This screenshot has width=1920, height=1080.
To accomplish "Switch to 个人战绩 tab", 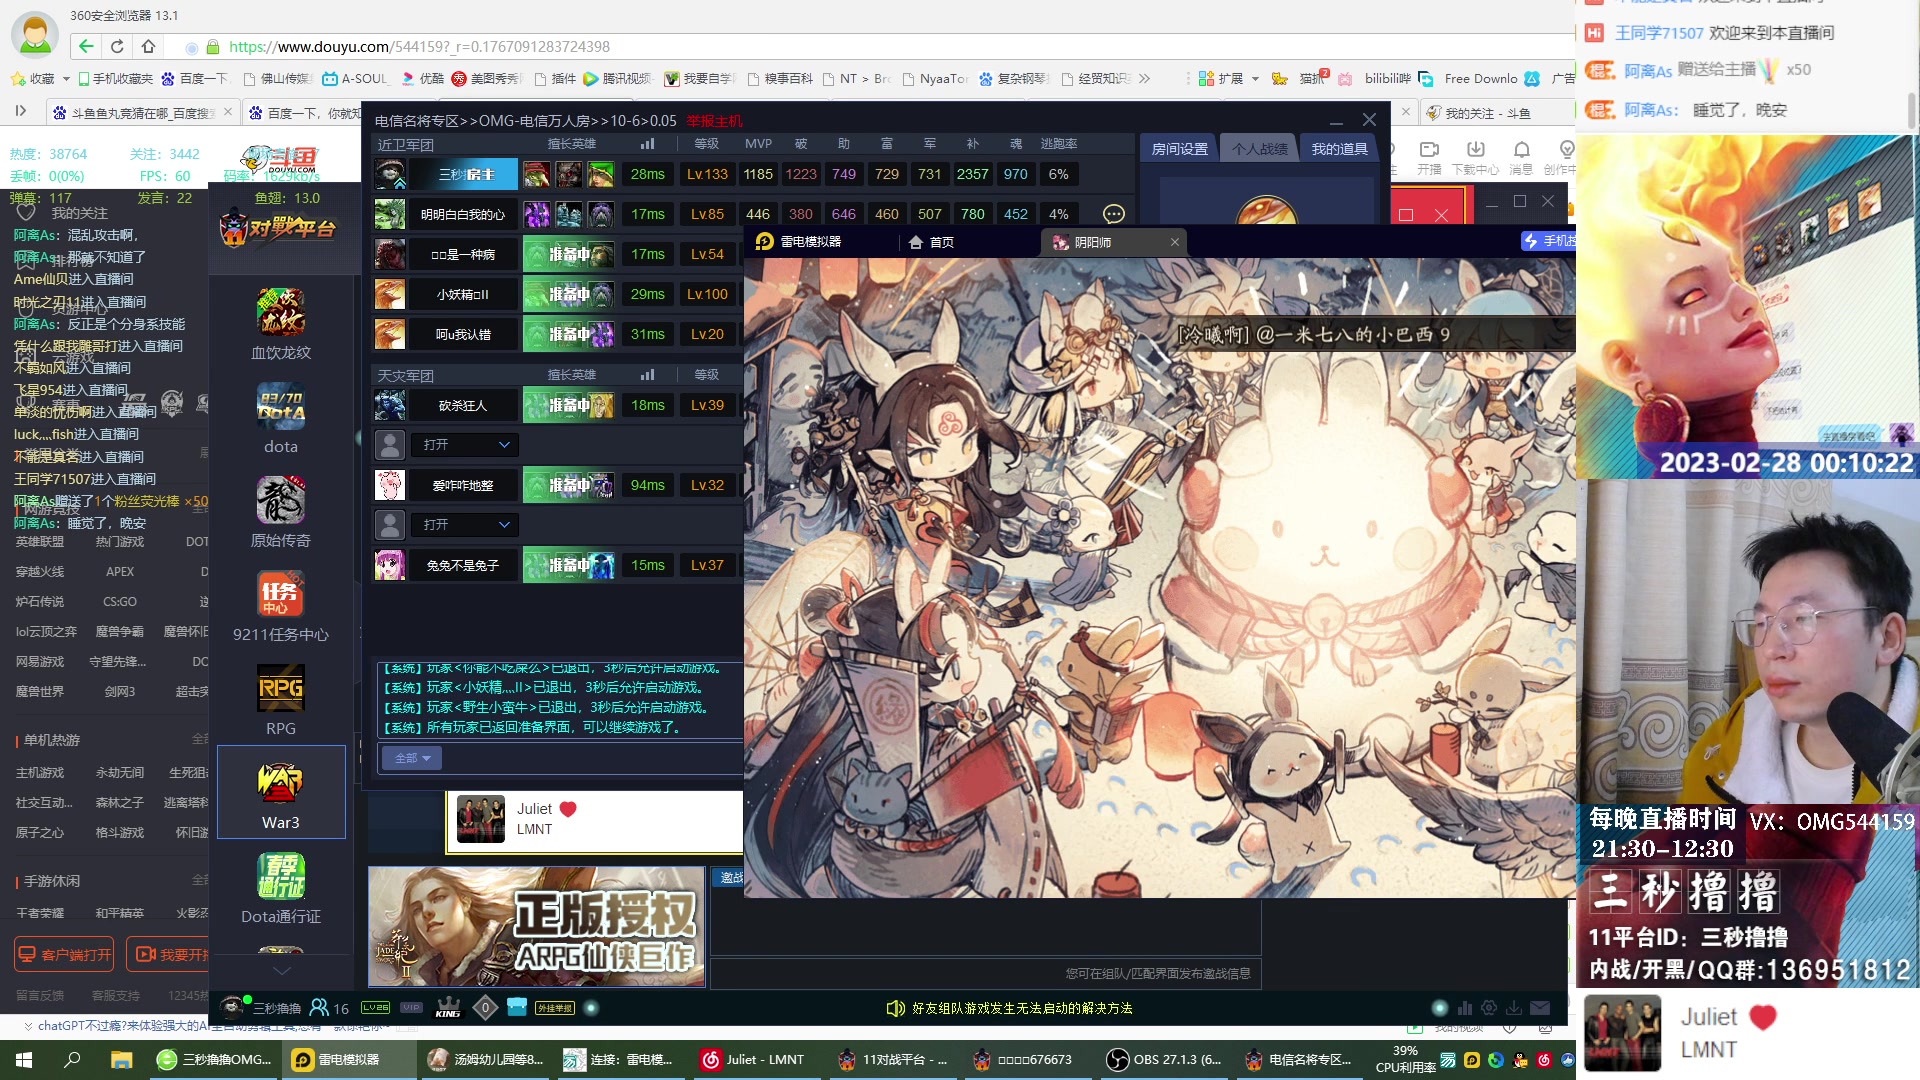I will coord(1259,149).
